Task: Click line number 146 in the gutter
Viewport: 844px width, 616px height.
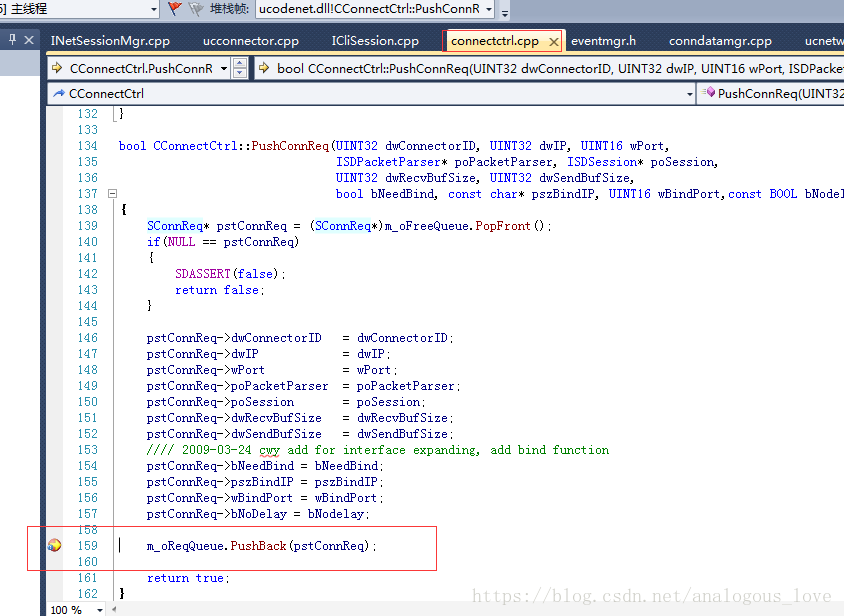Action: pos(88,338)
